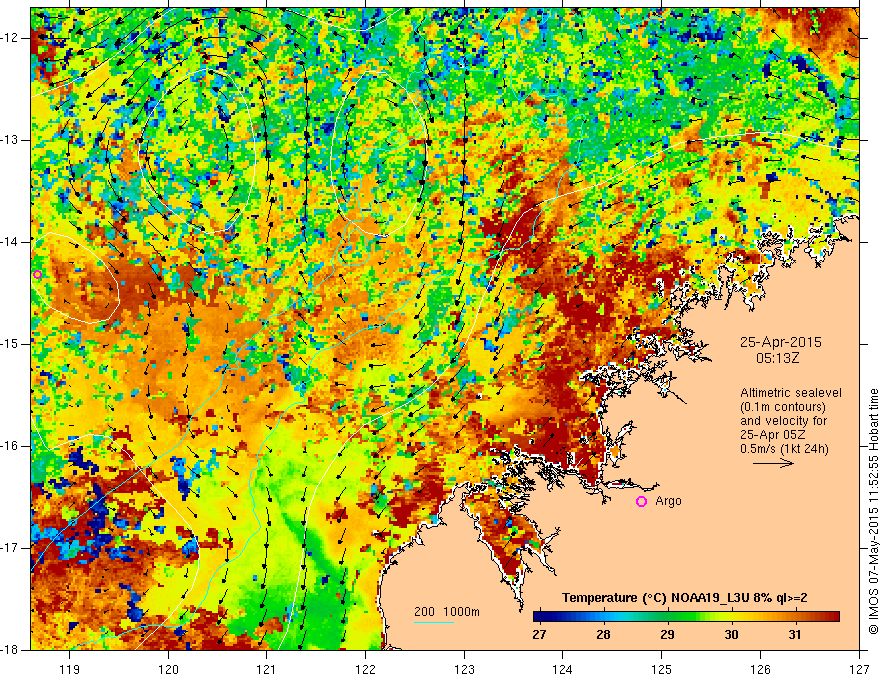
Task: Click the longitude label 119
Action: point(70,669)
